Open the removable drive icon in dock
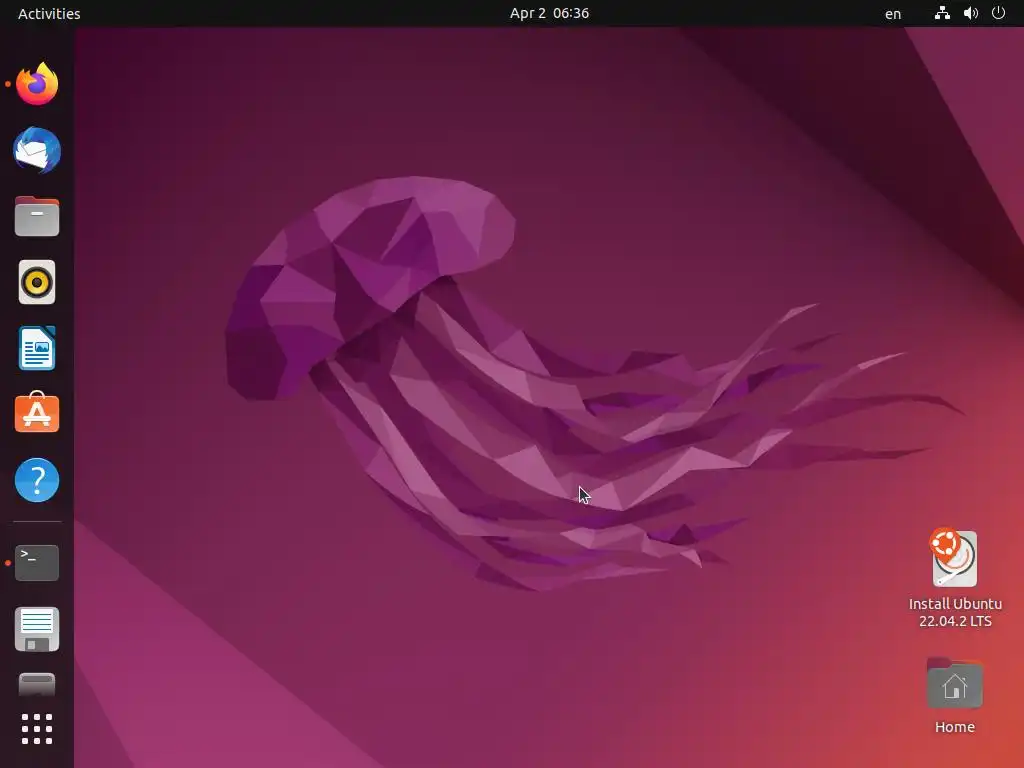The image size is (1024, 768). [x=37, y=684]
